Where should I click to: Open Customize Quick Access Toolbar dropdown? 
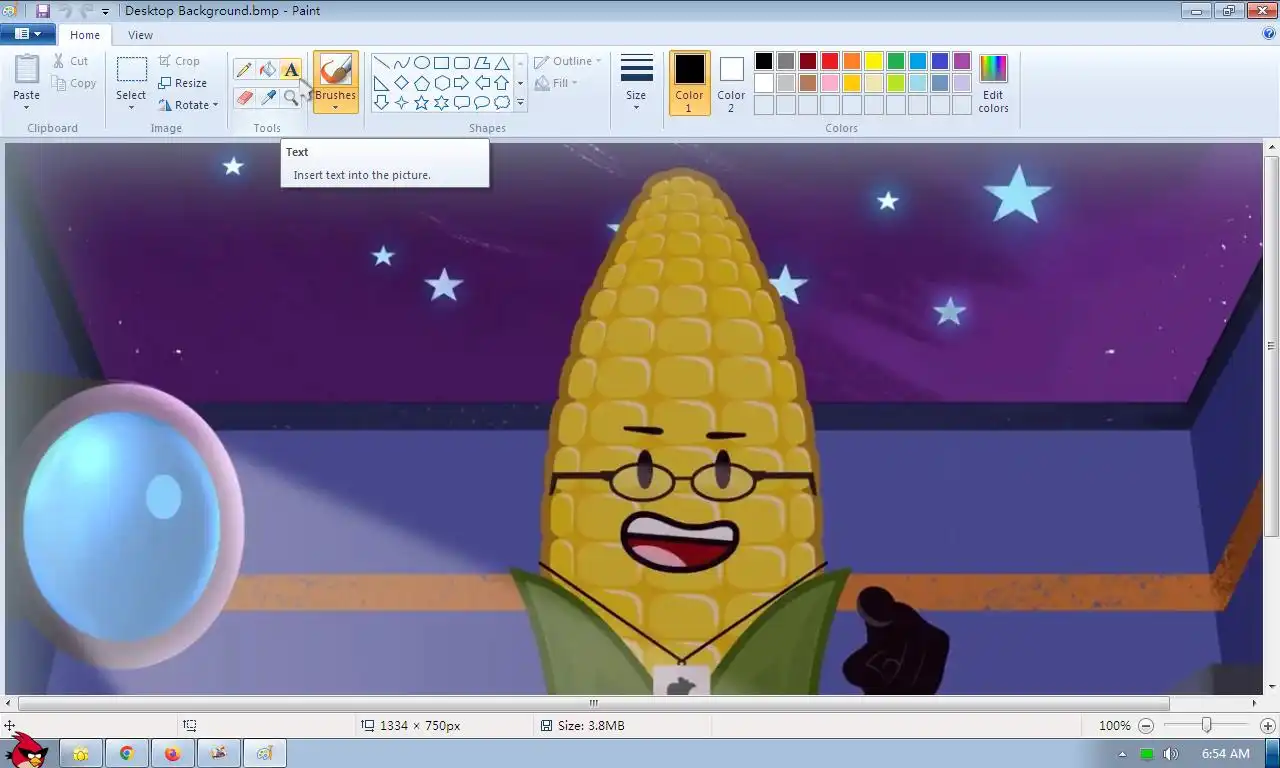pos(105,11)
